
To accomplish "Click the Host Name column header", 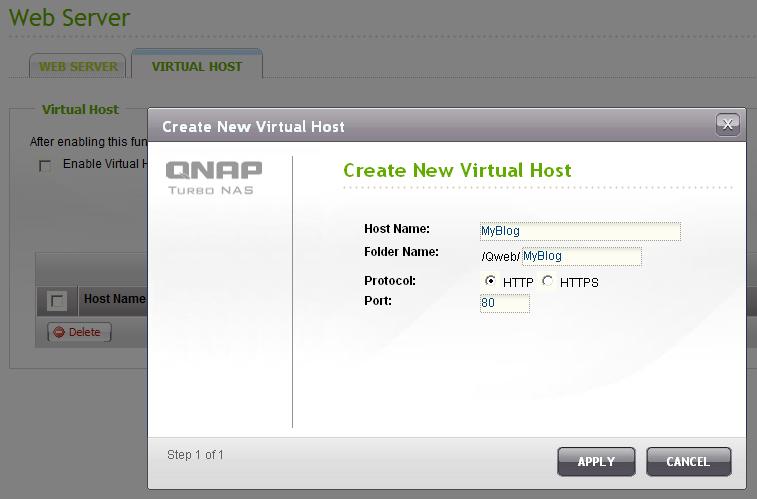I will (114, 299).
